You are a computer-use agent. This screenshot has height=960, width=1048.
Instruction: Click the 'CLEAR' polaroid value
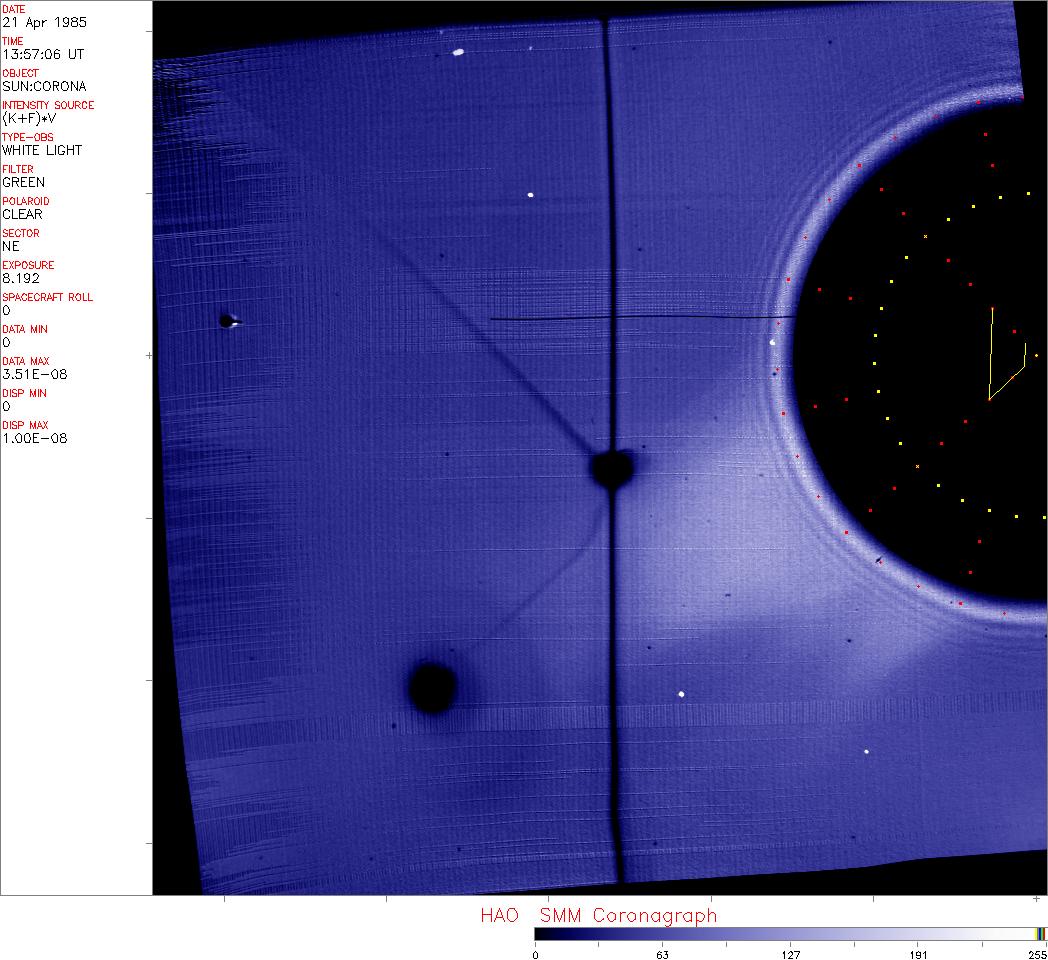tap(23, 214)
